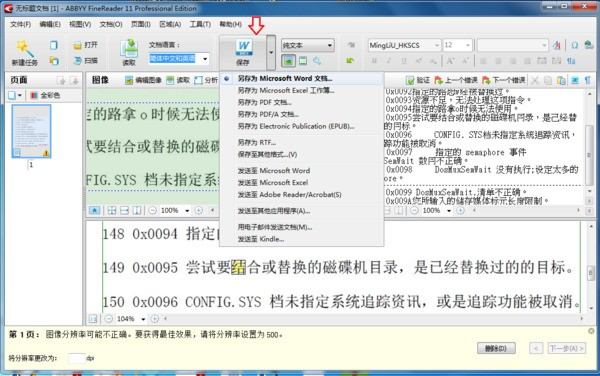Click the magnifier icon below the format dropdown
The height and width of the screenshot is (376, 600).
(x=317, y=60)
